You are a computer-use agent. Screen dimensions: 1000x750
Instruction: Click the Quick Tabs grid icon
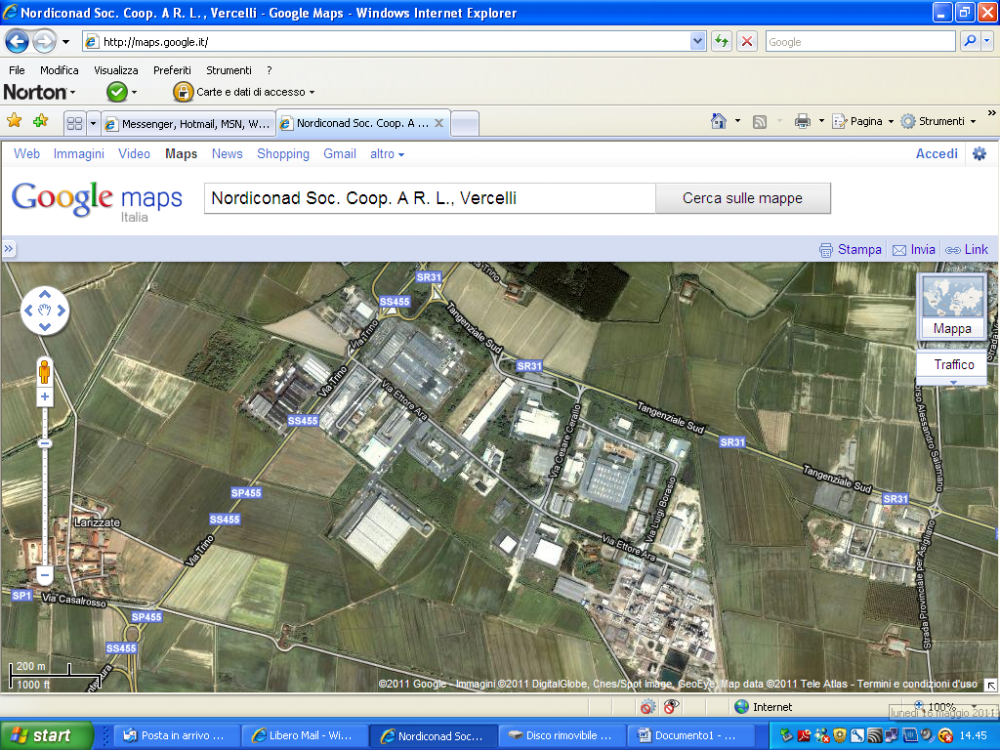[x=75, y=123]
